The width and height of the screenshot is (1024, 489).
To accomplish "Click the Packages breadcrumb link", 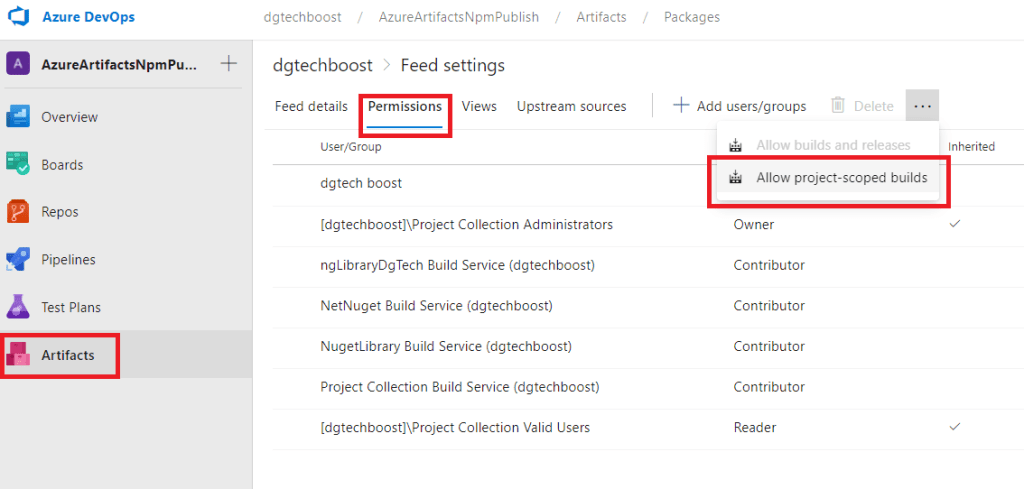I will tap(691, 17).
